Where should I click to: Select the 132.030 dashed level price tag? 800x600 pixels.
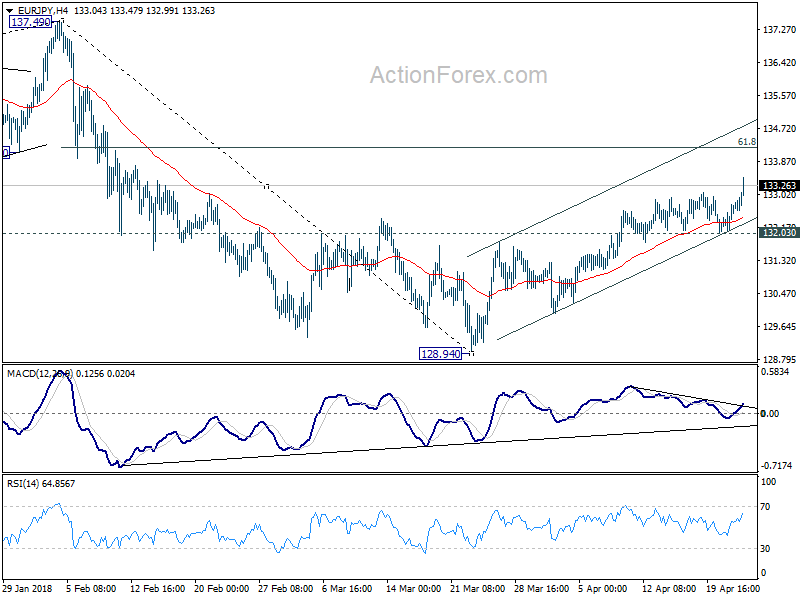(779, 233)
